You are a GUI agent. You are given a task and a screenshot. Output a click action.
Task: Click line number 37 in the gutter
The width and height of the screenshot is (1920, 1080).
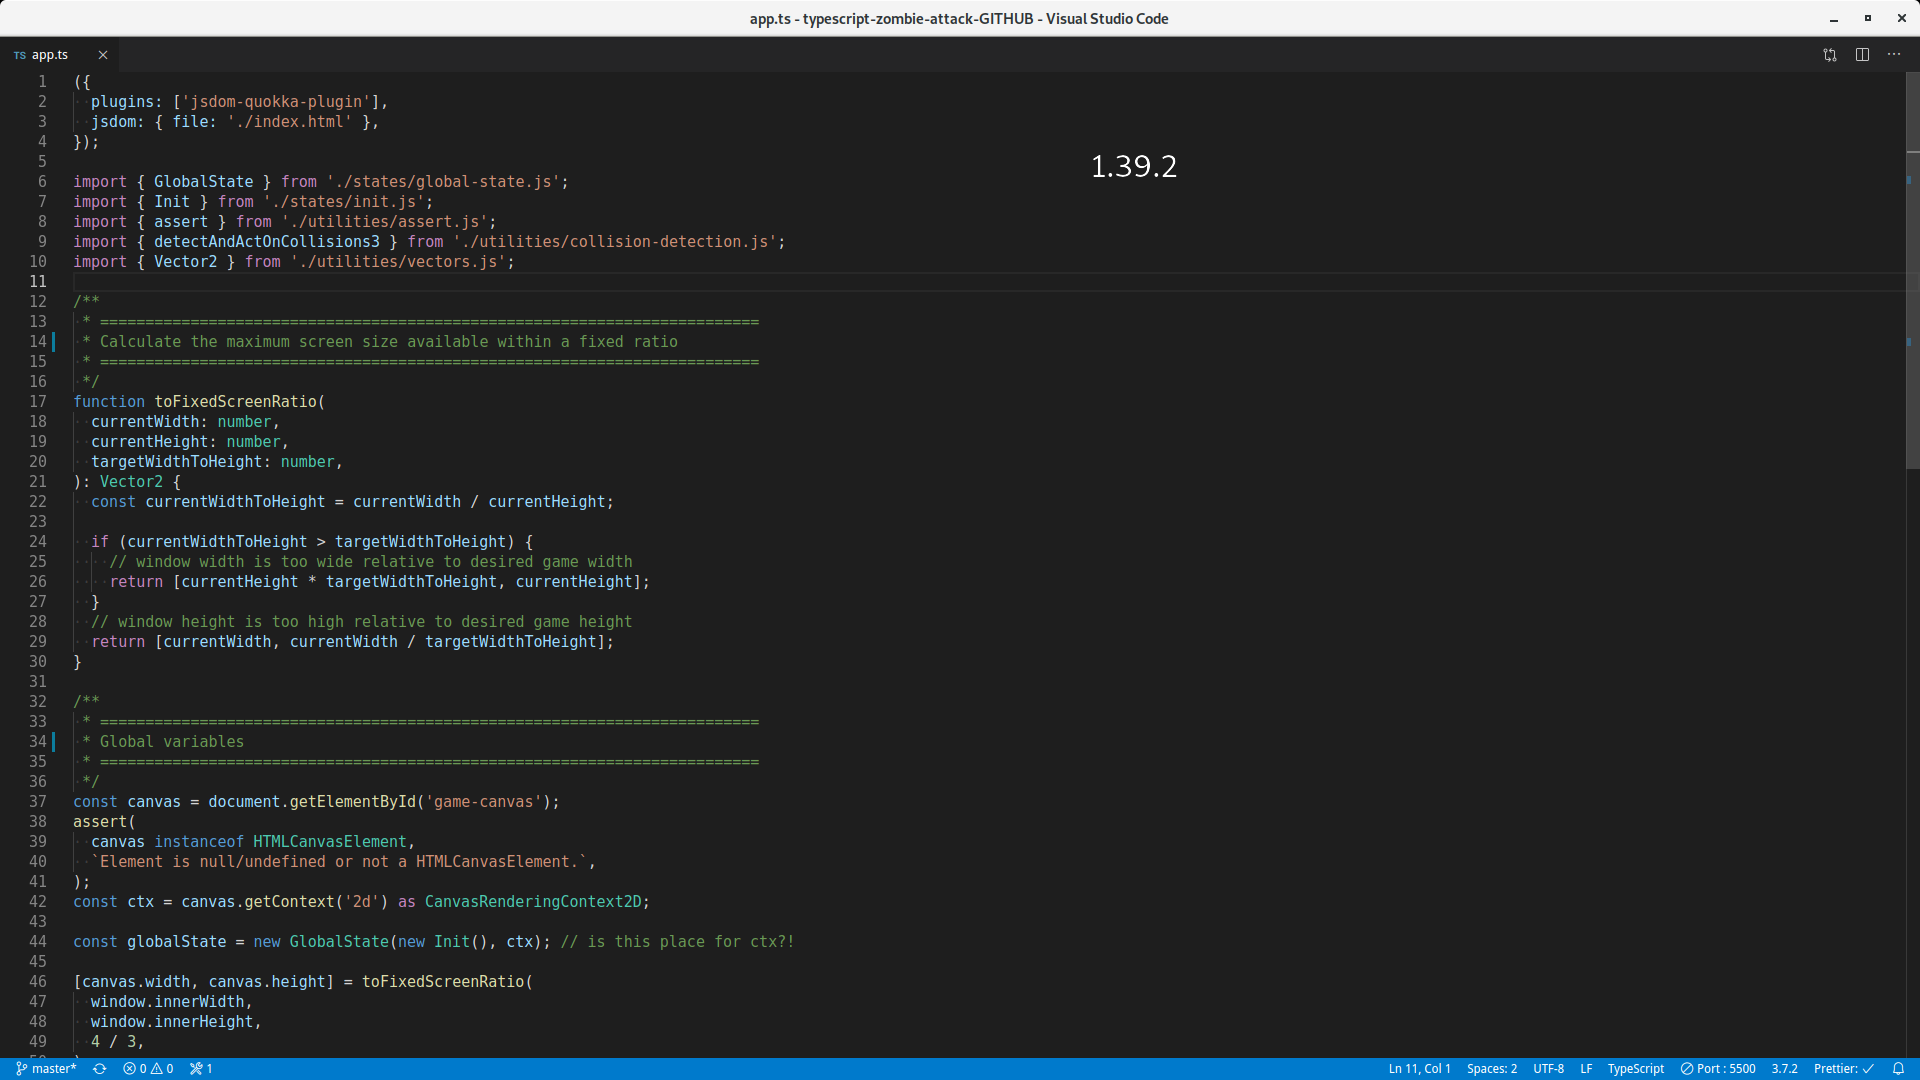coord(38,802)
